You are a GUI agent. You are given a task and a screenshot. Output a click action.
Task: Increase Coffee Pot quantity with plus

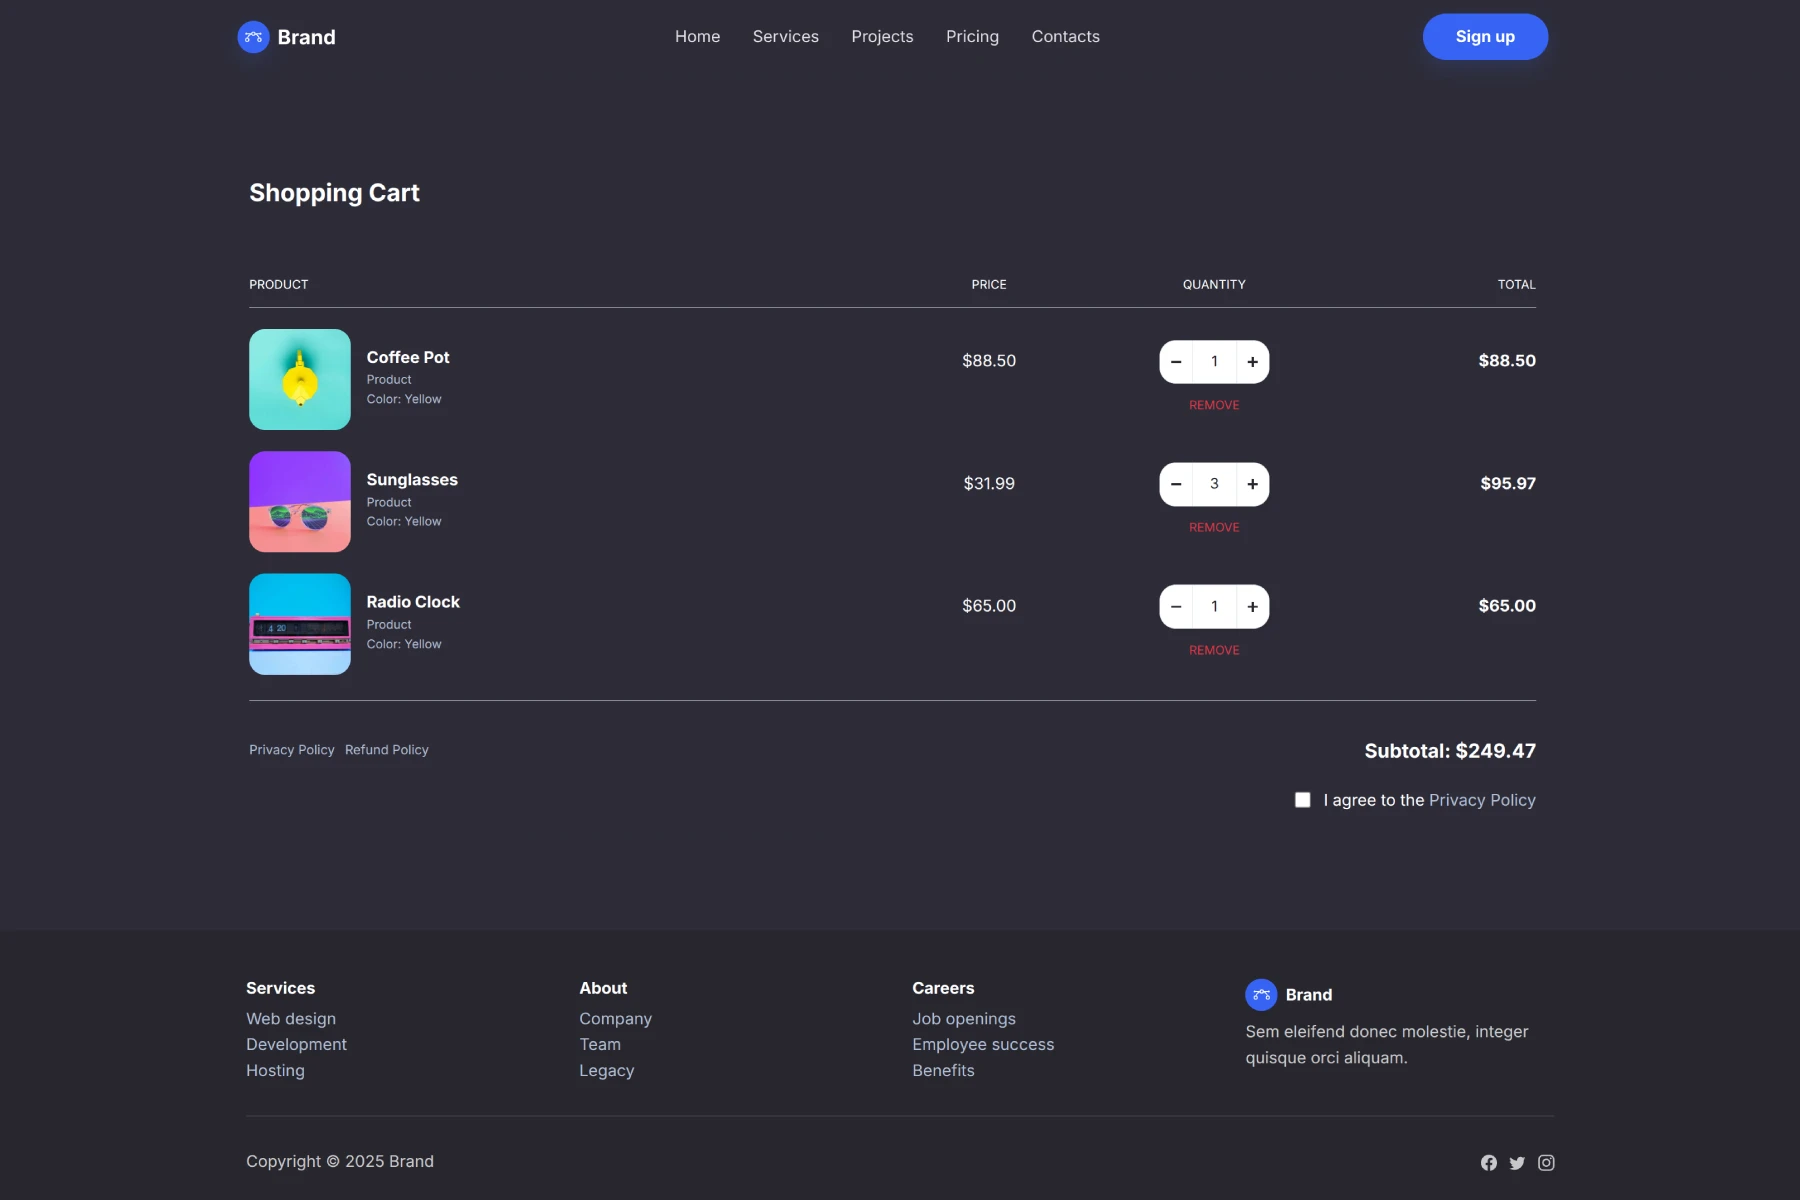(1252, 362)
